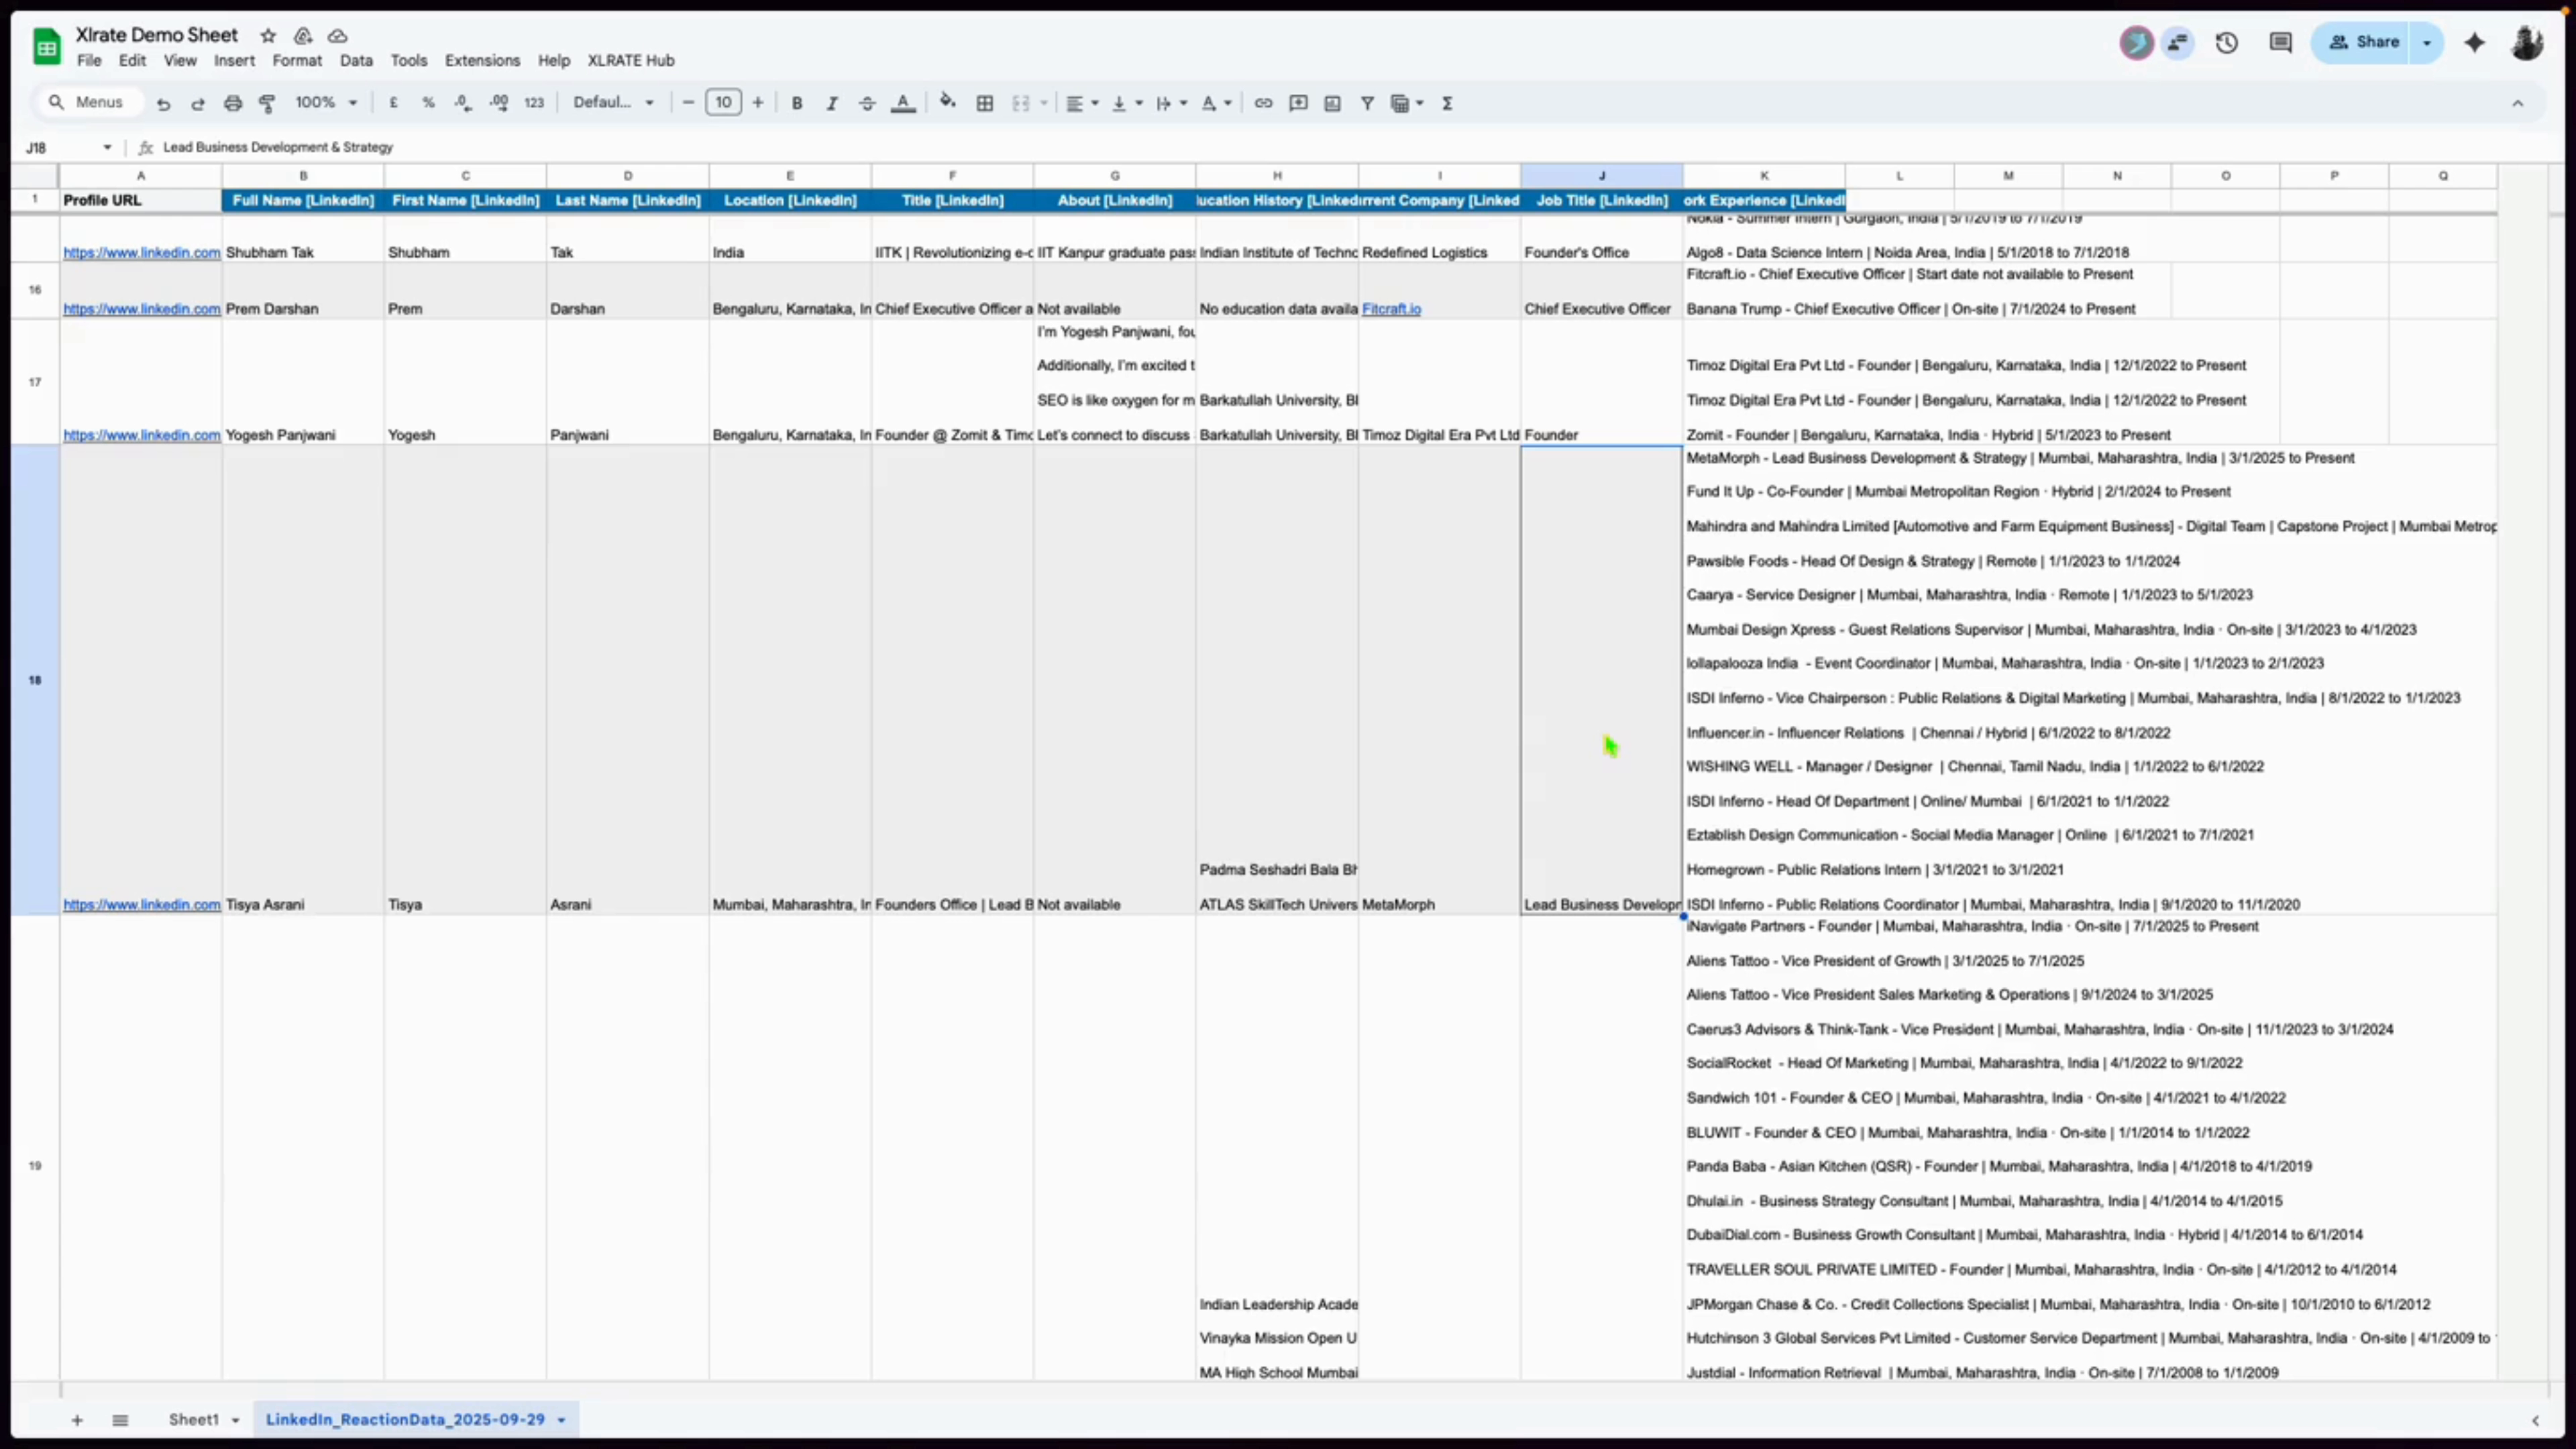Click the undo icon

click(164, 102)
